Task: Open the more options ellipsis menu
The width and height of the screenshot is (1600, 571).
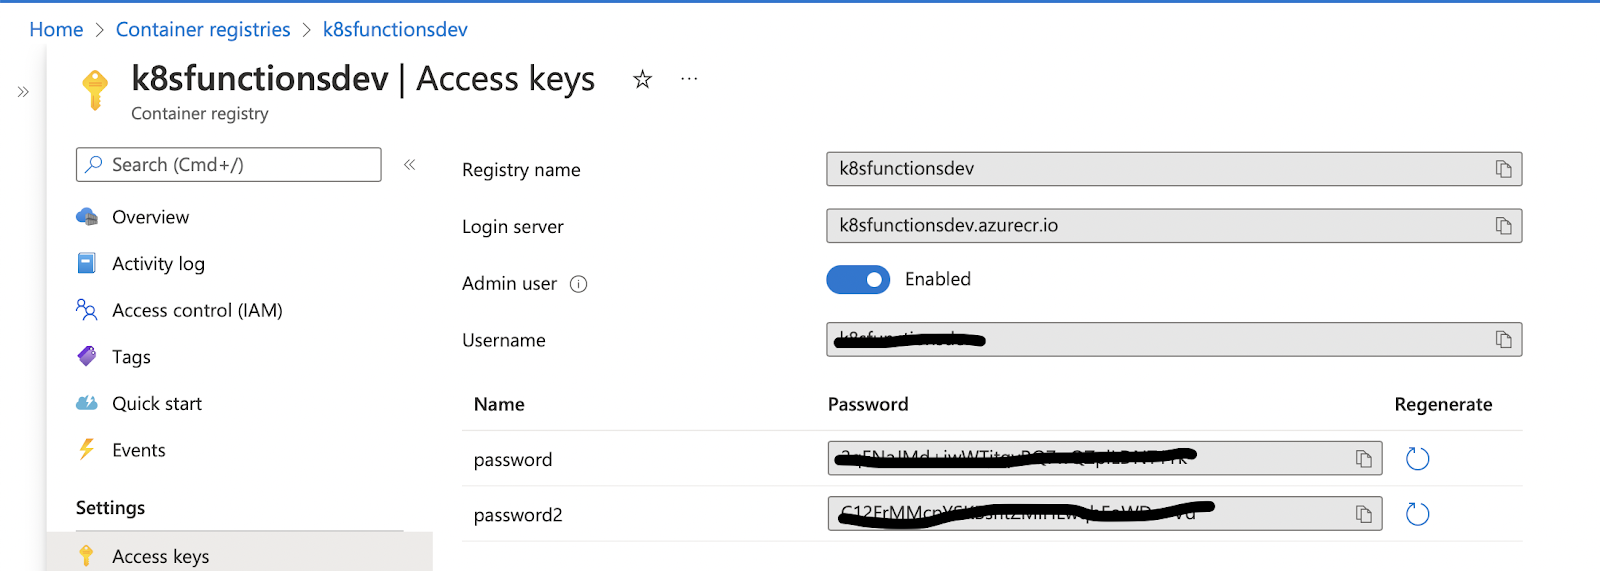Action: [689, 79]
